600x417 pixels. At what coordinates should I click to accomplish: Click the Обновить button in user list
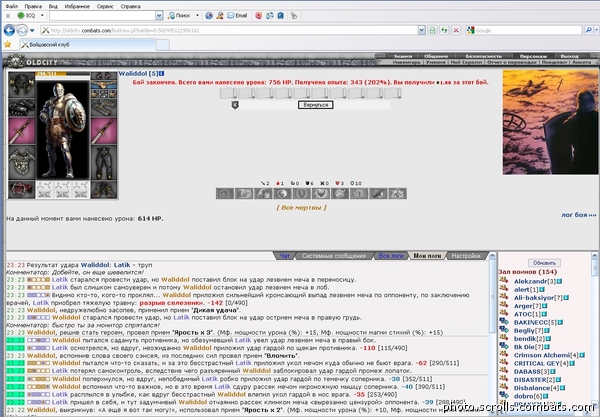click(544, 263)
